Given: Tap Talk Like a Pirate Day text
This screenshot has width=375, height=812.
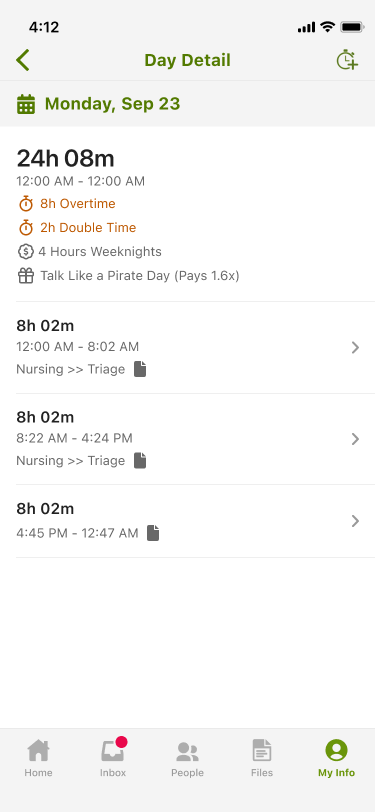Looking at the screenshot, I should point(105,276).
